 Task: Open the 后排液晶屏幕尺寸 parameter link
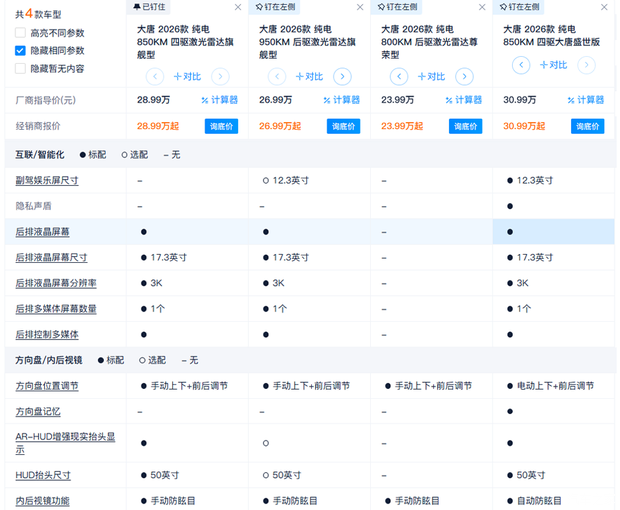51,258
